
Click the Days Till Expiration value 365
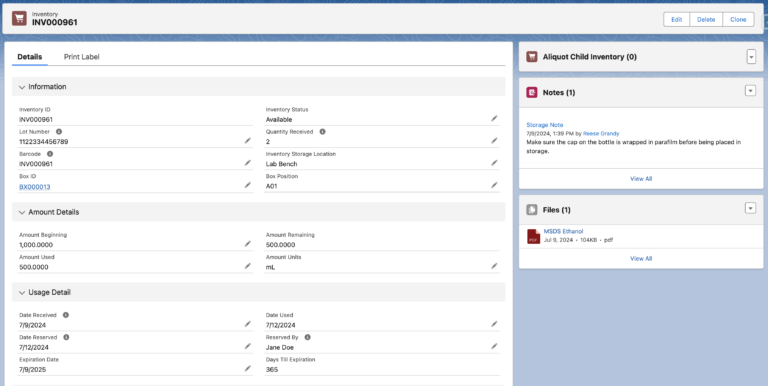[x=272, y=370]
